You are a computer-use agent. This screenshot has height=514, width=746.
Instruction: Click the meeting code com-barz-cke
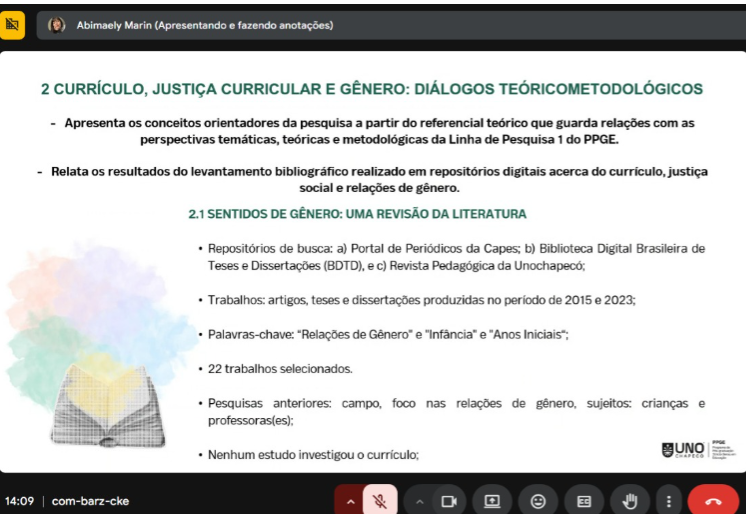pos(90,501)
